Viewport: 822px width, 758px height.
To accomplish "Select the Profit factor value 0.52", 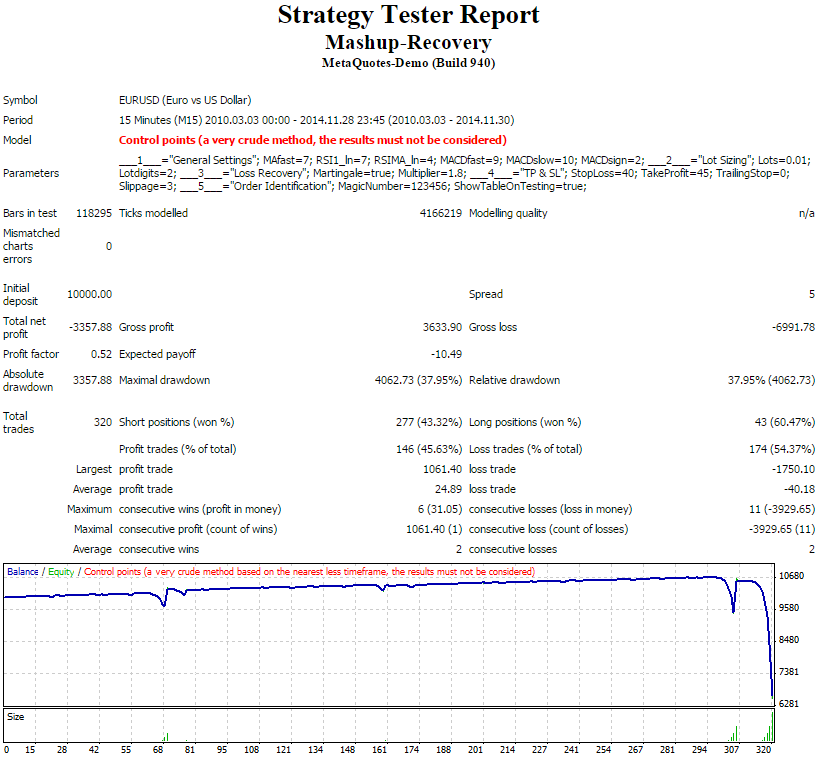I will (x=102, y=354).
